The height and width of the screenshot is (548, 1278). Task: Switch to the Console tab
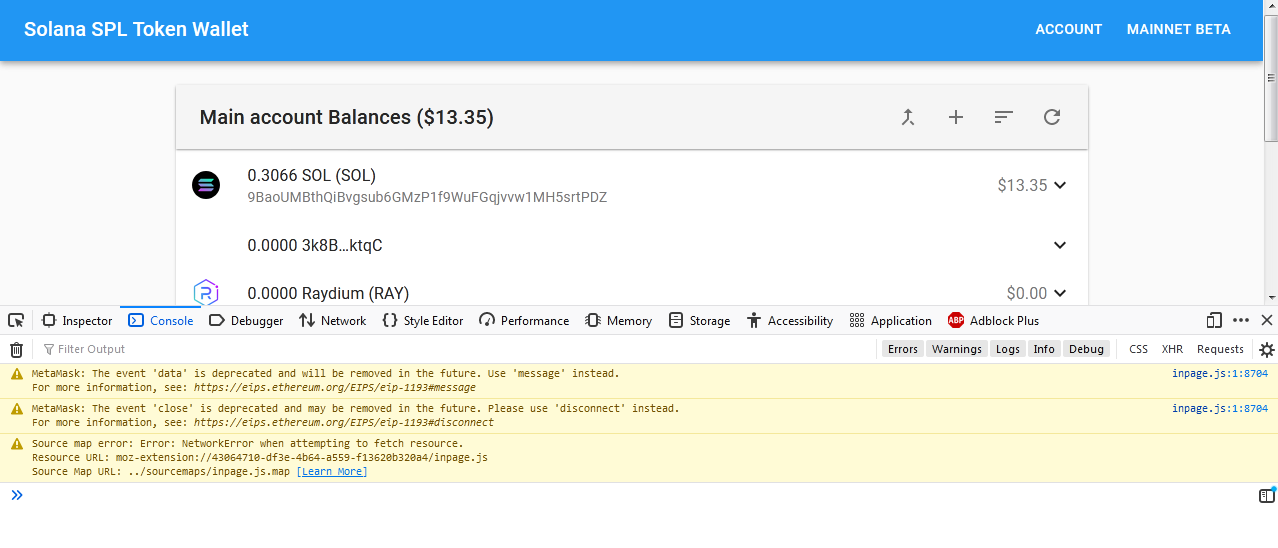pyautogui.click(x=161, y=321)
